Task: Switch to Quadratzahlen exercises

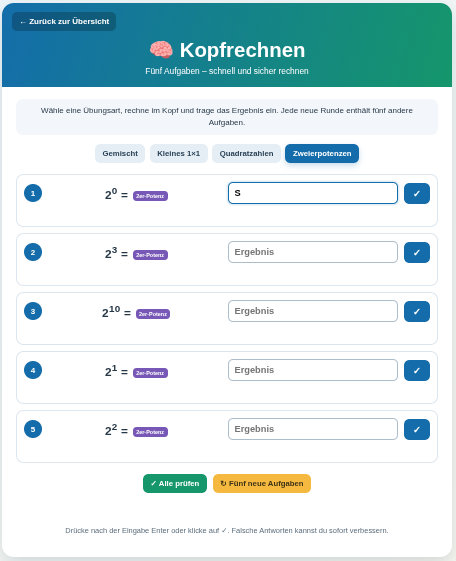Action: click(246, 153)
